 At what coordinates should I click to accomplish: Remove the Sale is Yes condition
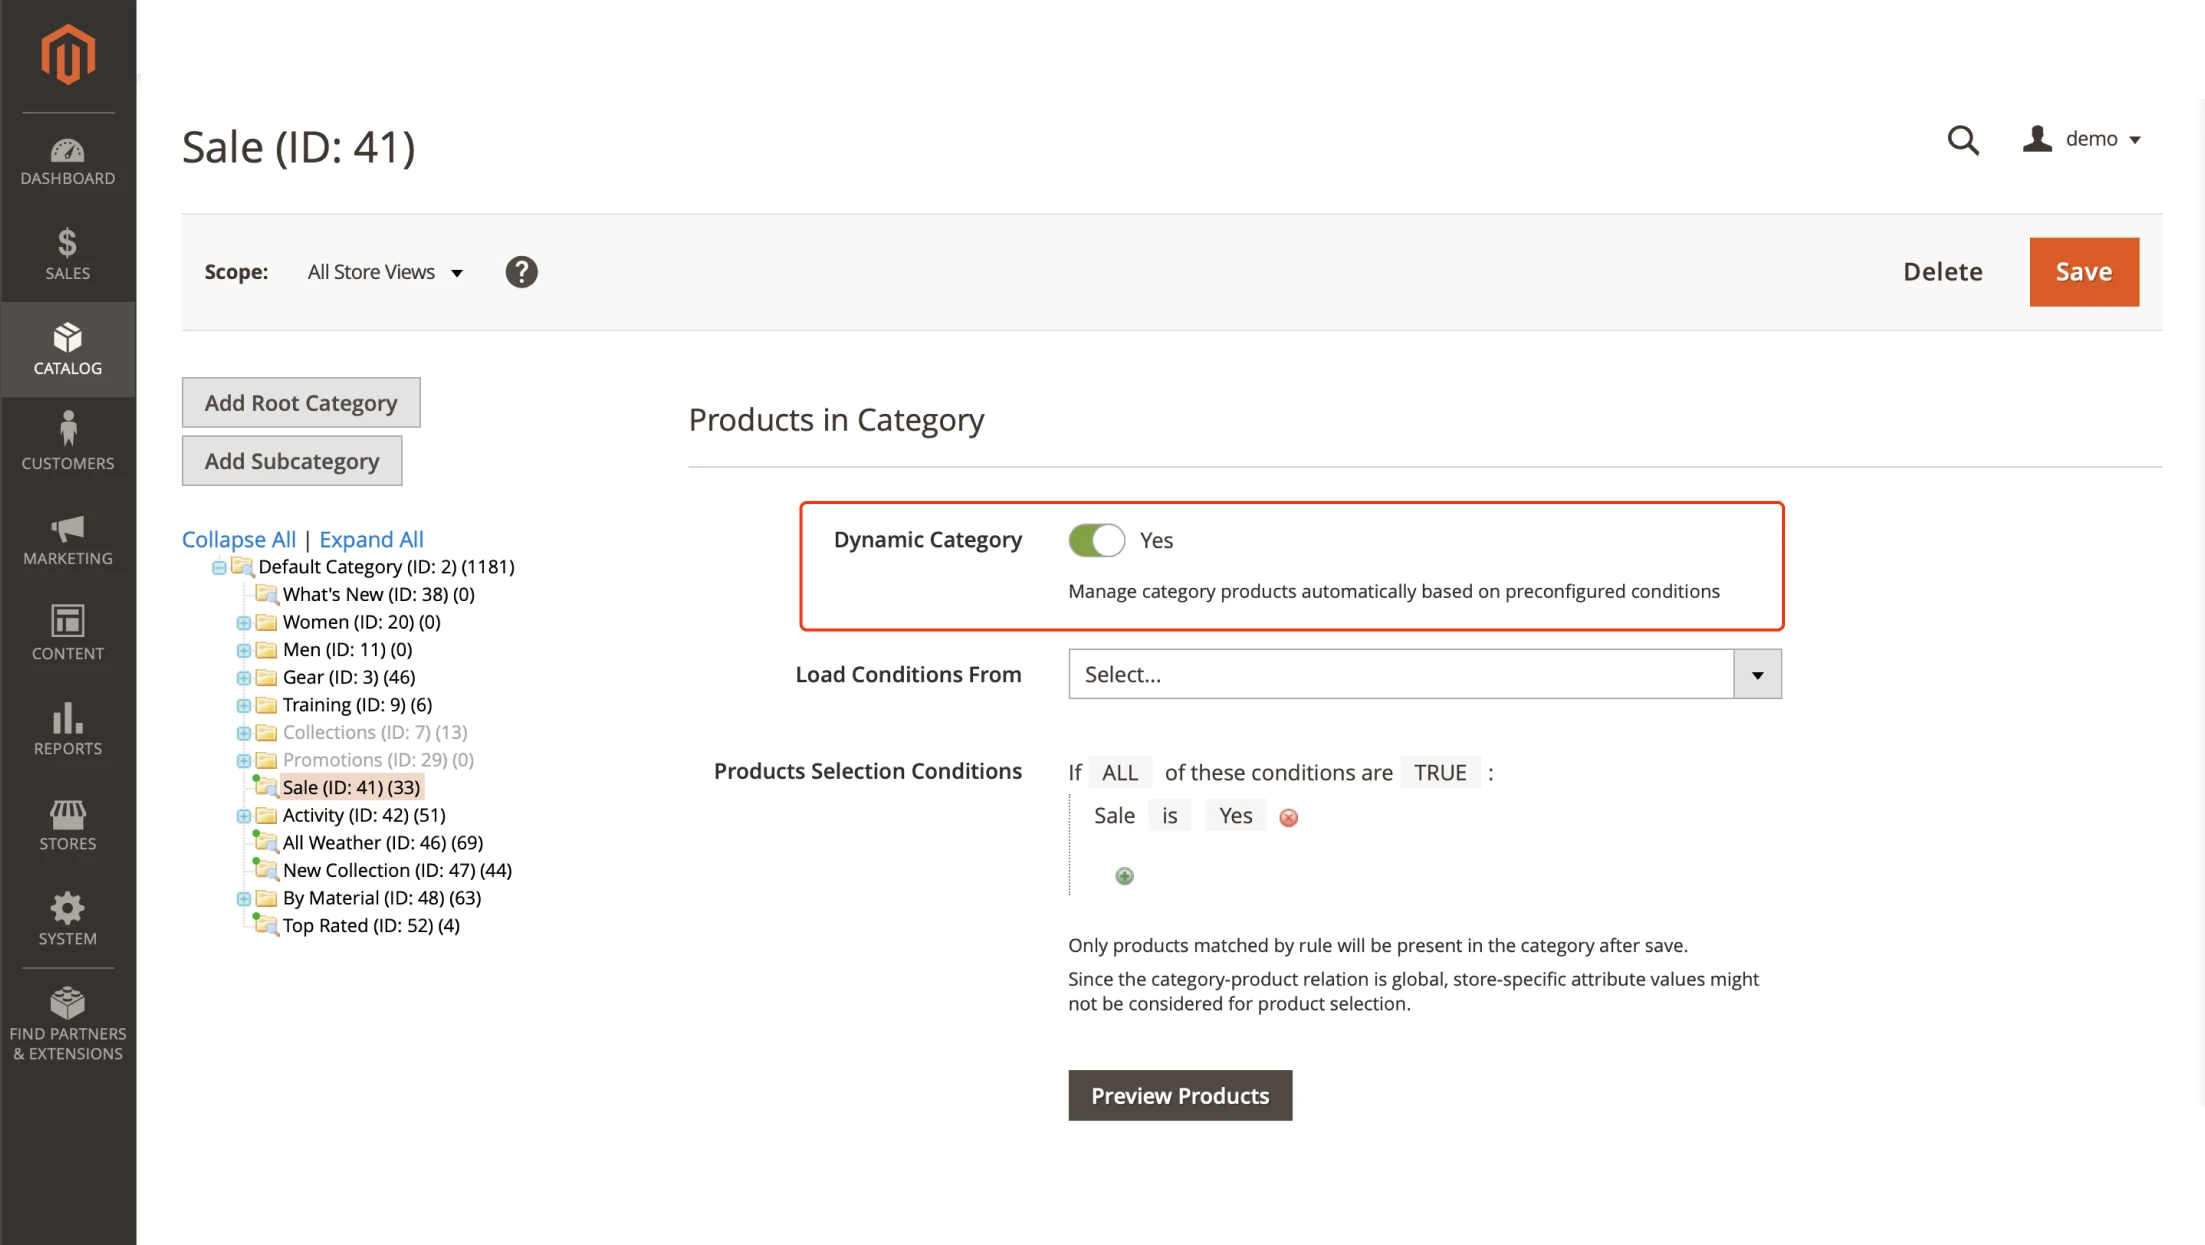[x=1288, y=818]
